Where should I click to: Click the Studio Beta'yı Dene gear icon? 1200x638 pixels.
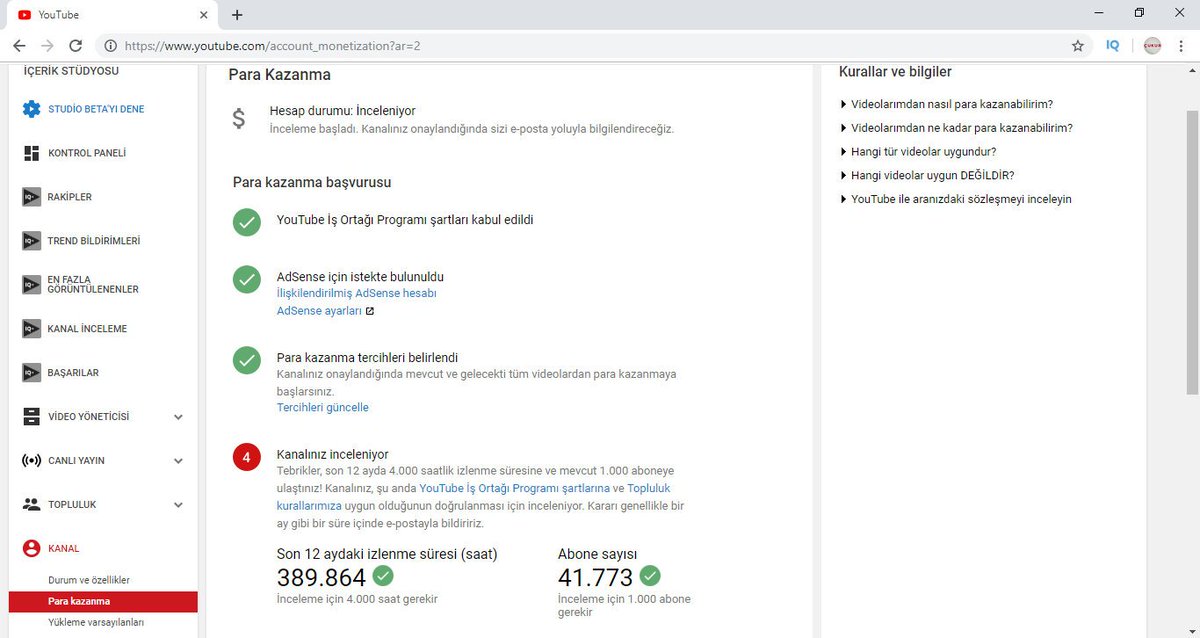pos(31,109)
